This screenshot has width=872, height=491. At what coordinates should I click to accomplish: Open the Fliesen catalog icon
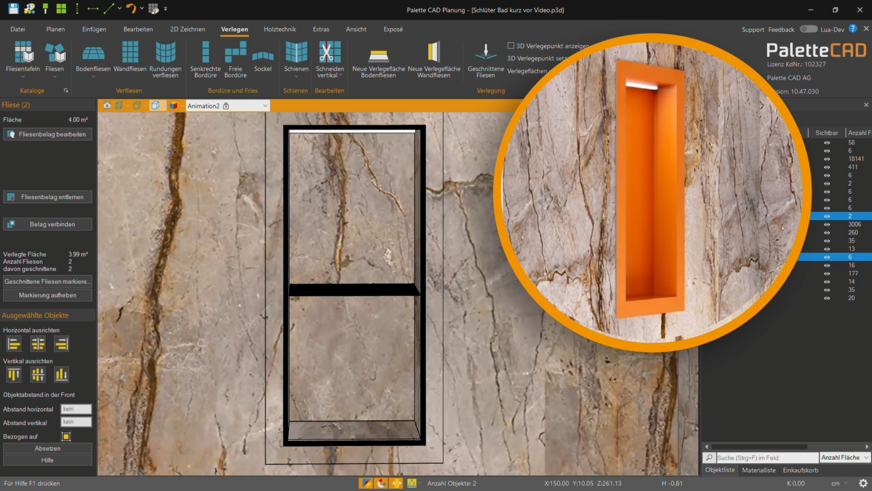[x=54, y=56]
